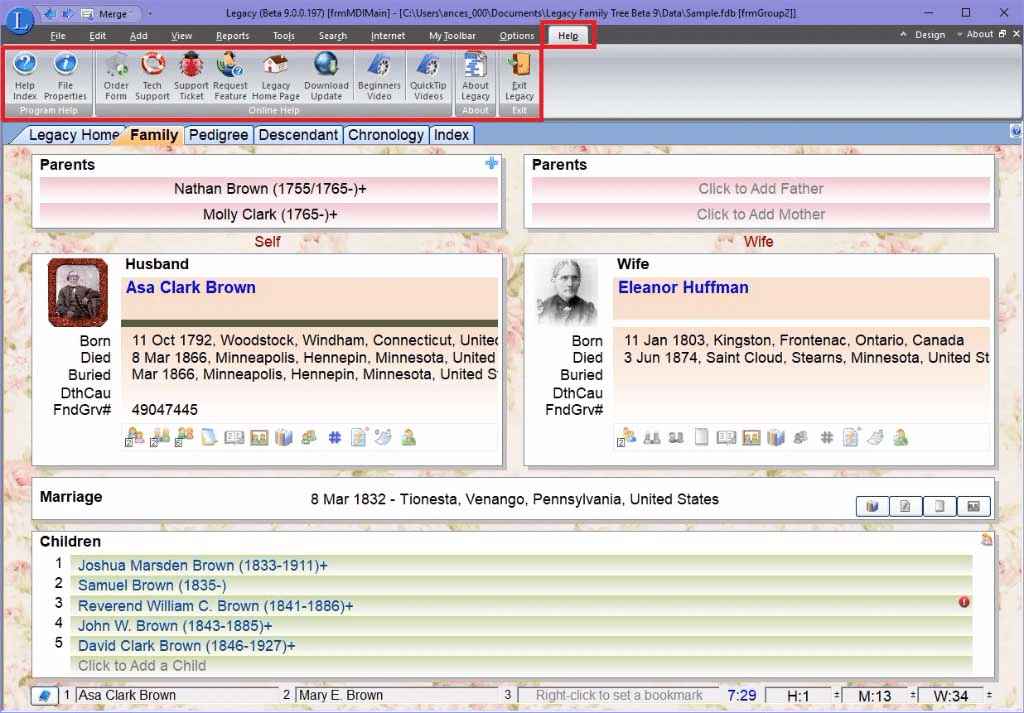Click the Exit Legacy icon
The image size is (1024, 713).
[519, 76]
